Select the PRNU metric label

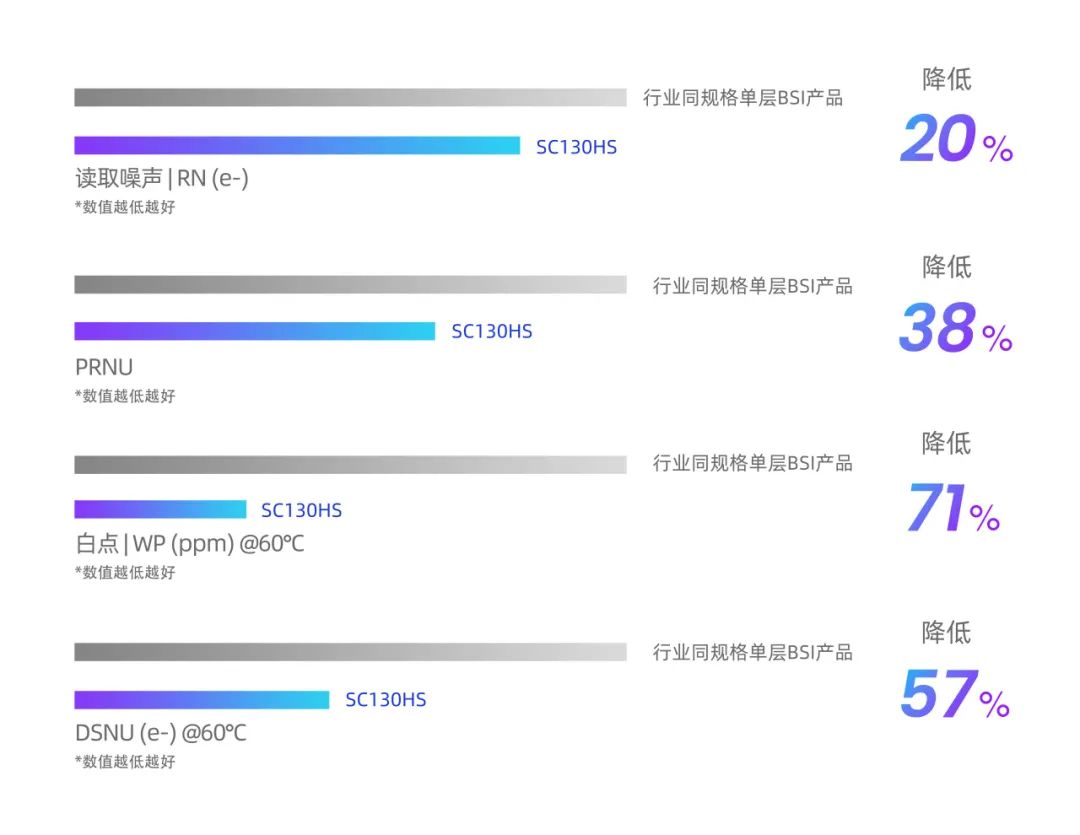pos(104,367)
